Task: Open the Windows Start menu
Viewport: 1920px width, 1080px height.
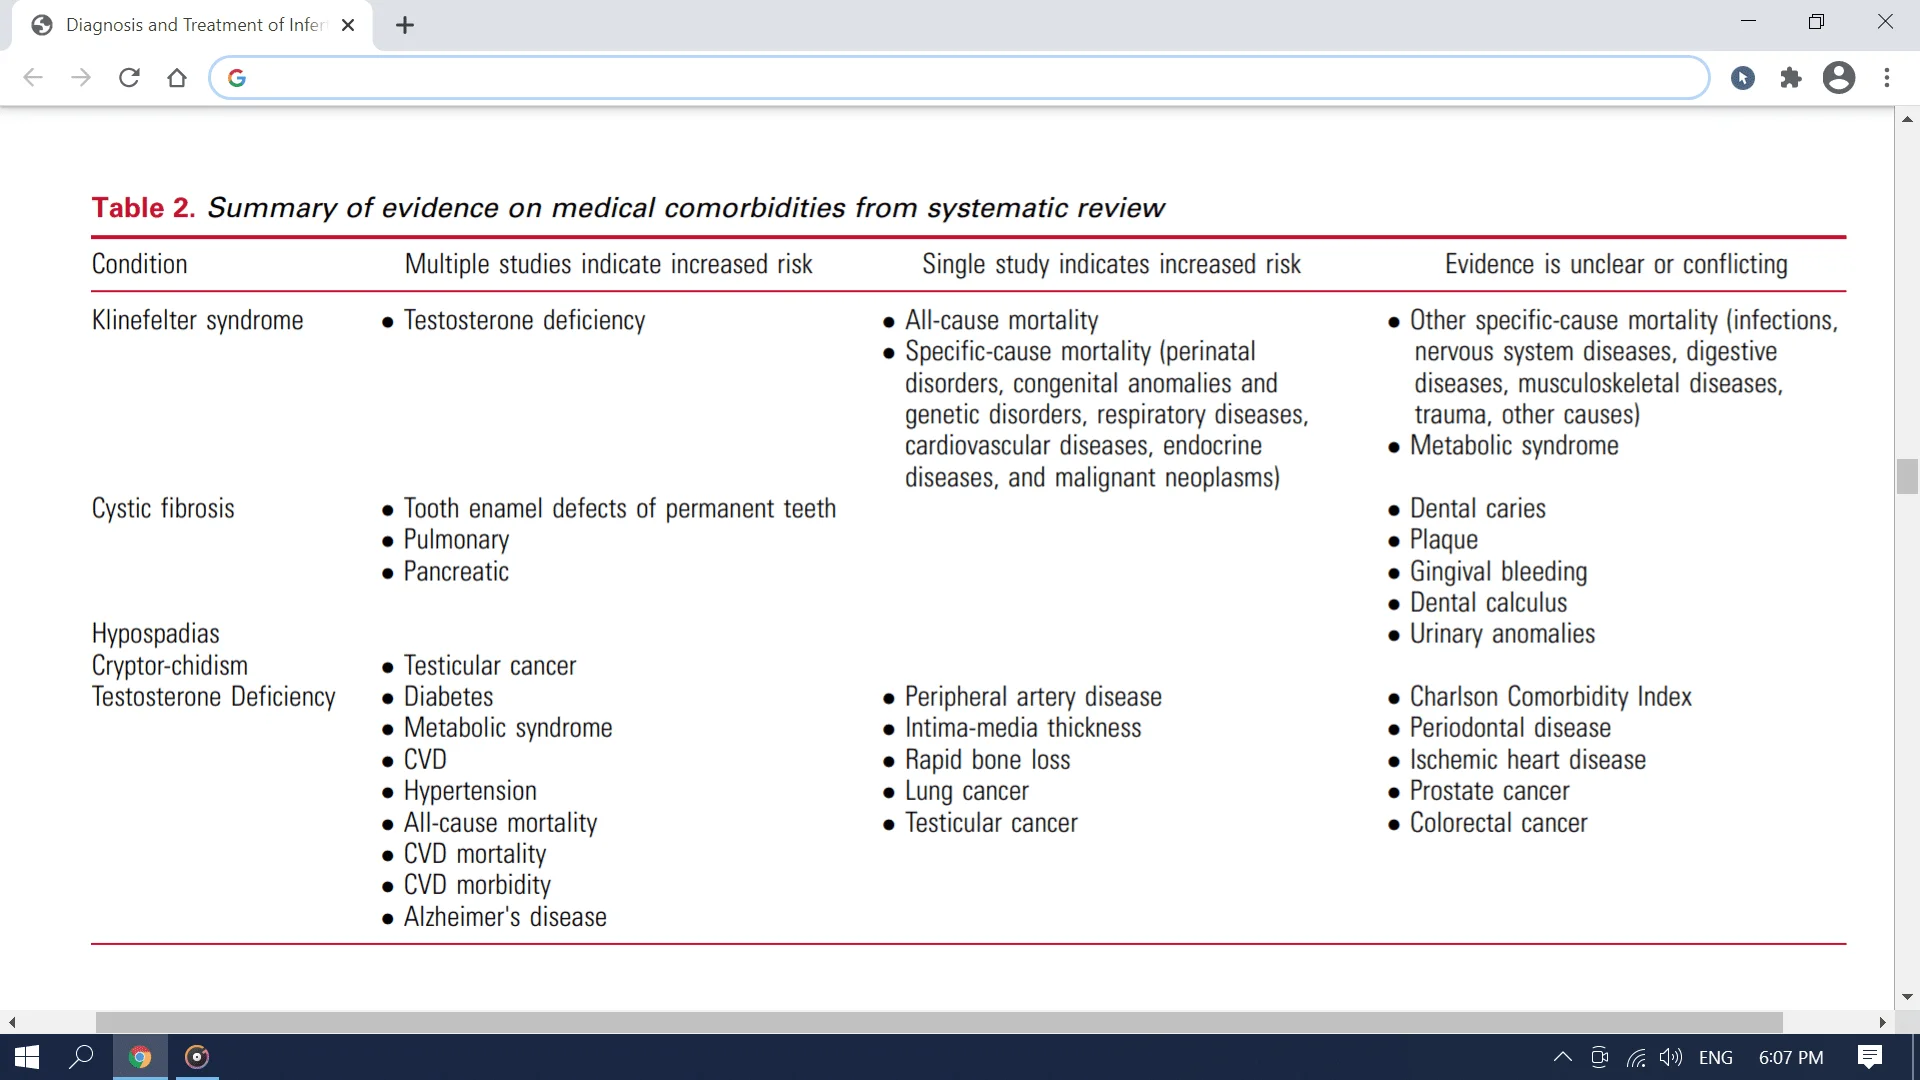Action: [x=27, y=1057]
